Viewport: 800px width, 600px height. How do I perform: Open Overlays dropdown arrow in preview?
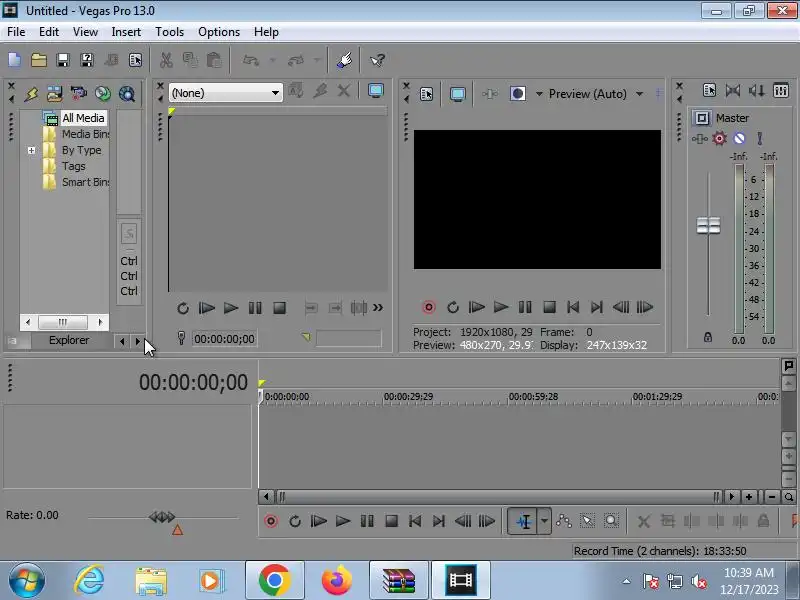(x=539, y=94)
